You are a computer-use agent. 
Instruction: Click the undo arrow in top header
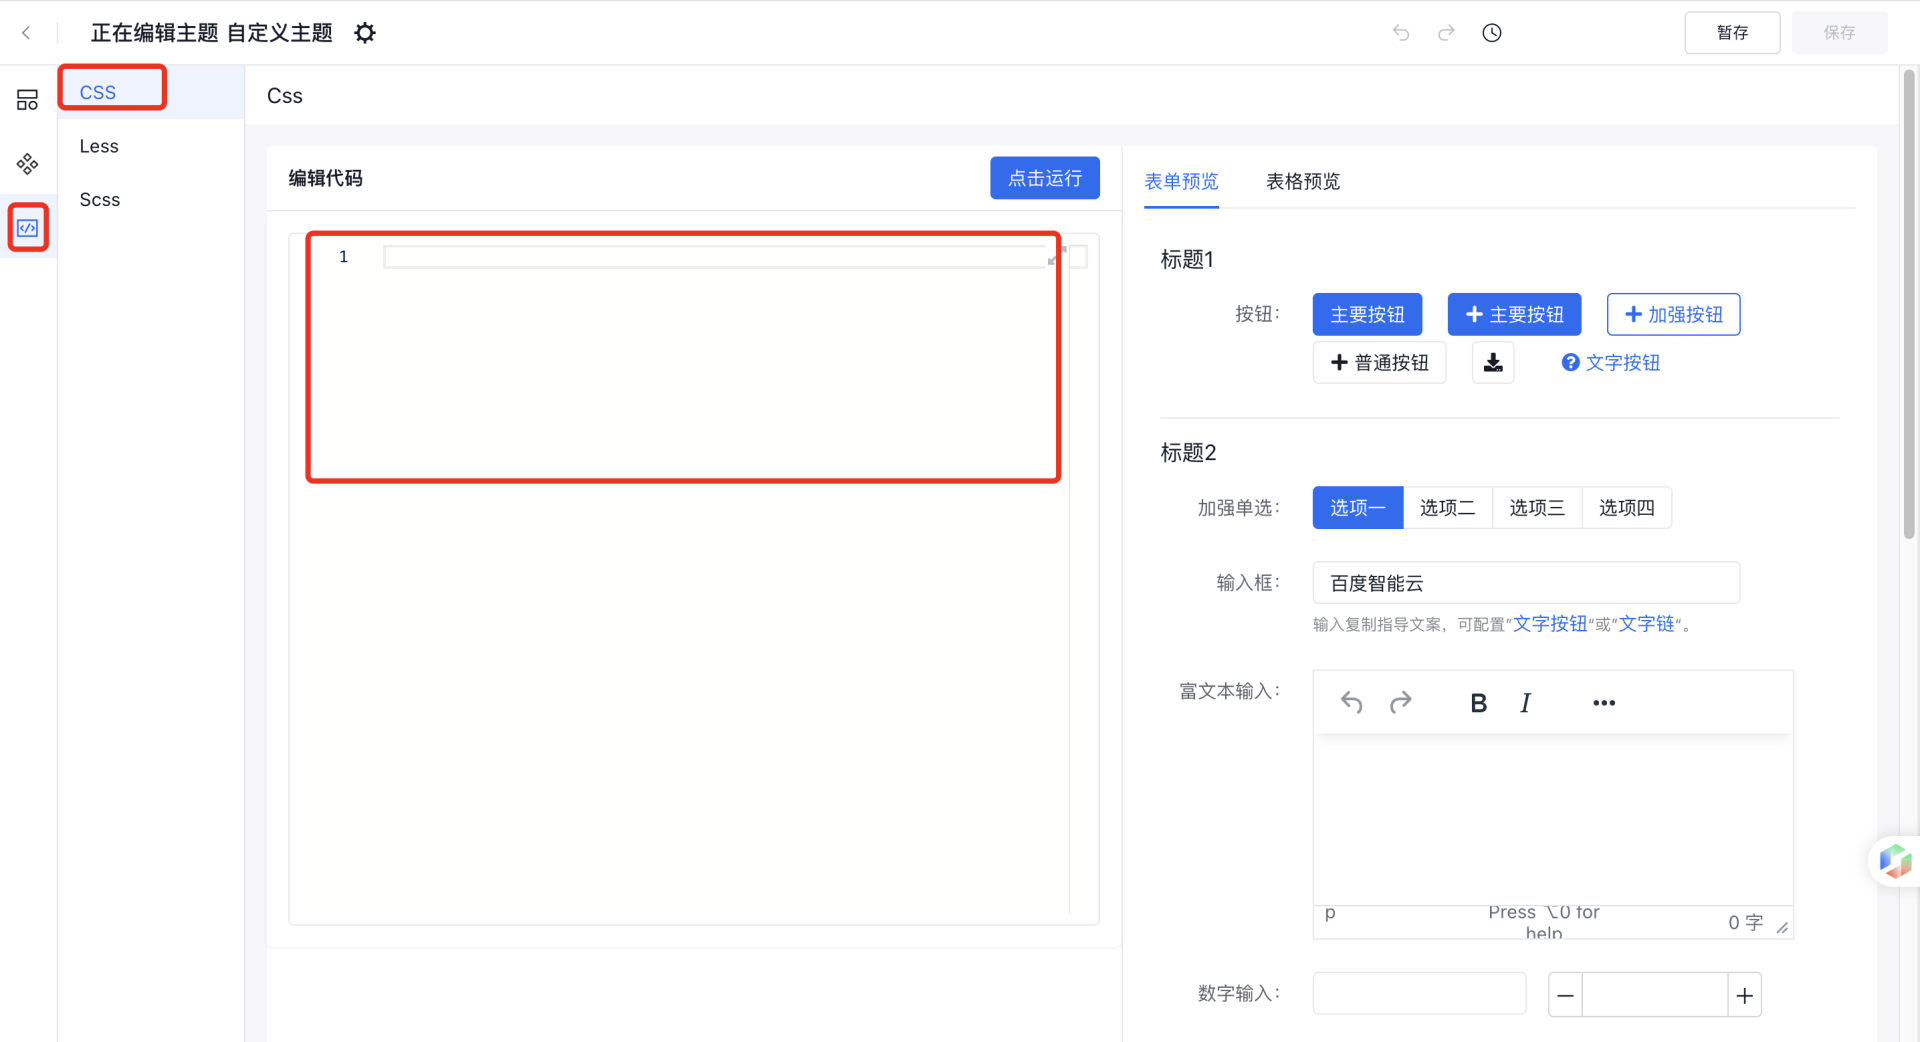click(x=1401, y=33)
